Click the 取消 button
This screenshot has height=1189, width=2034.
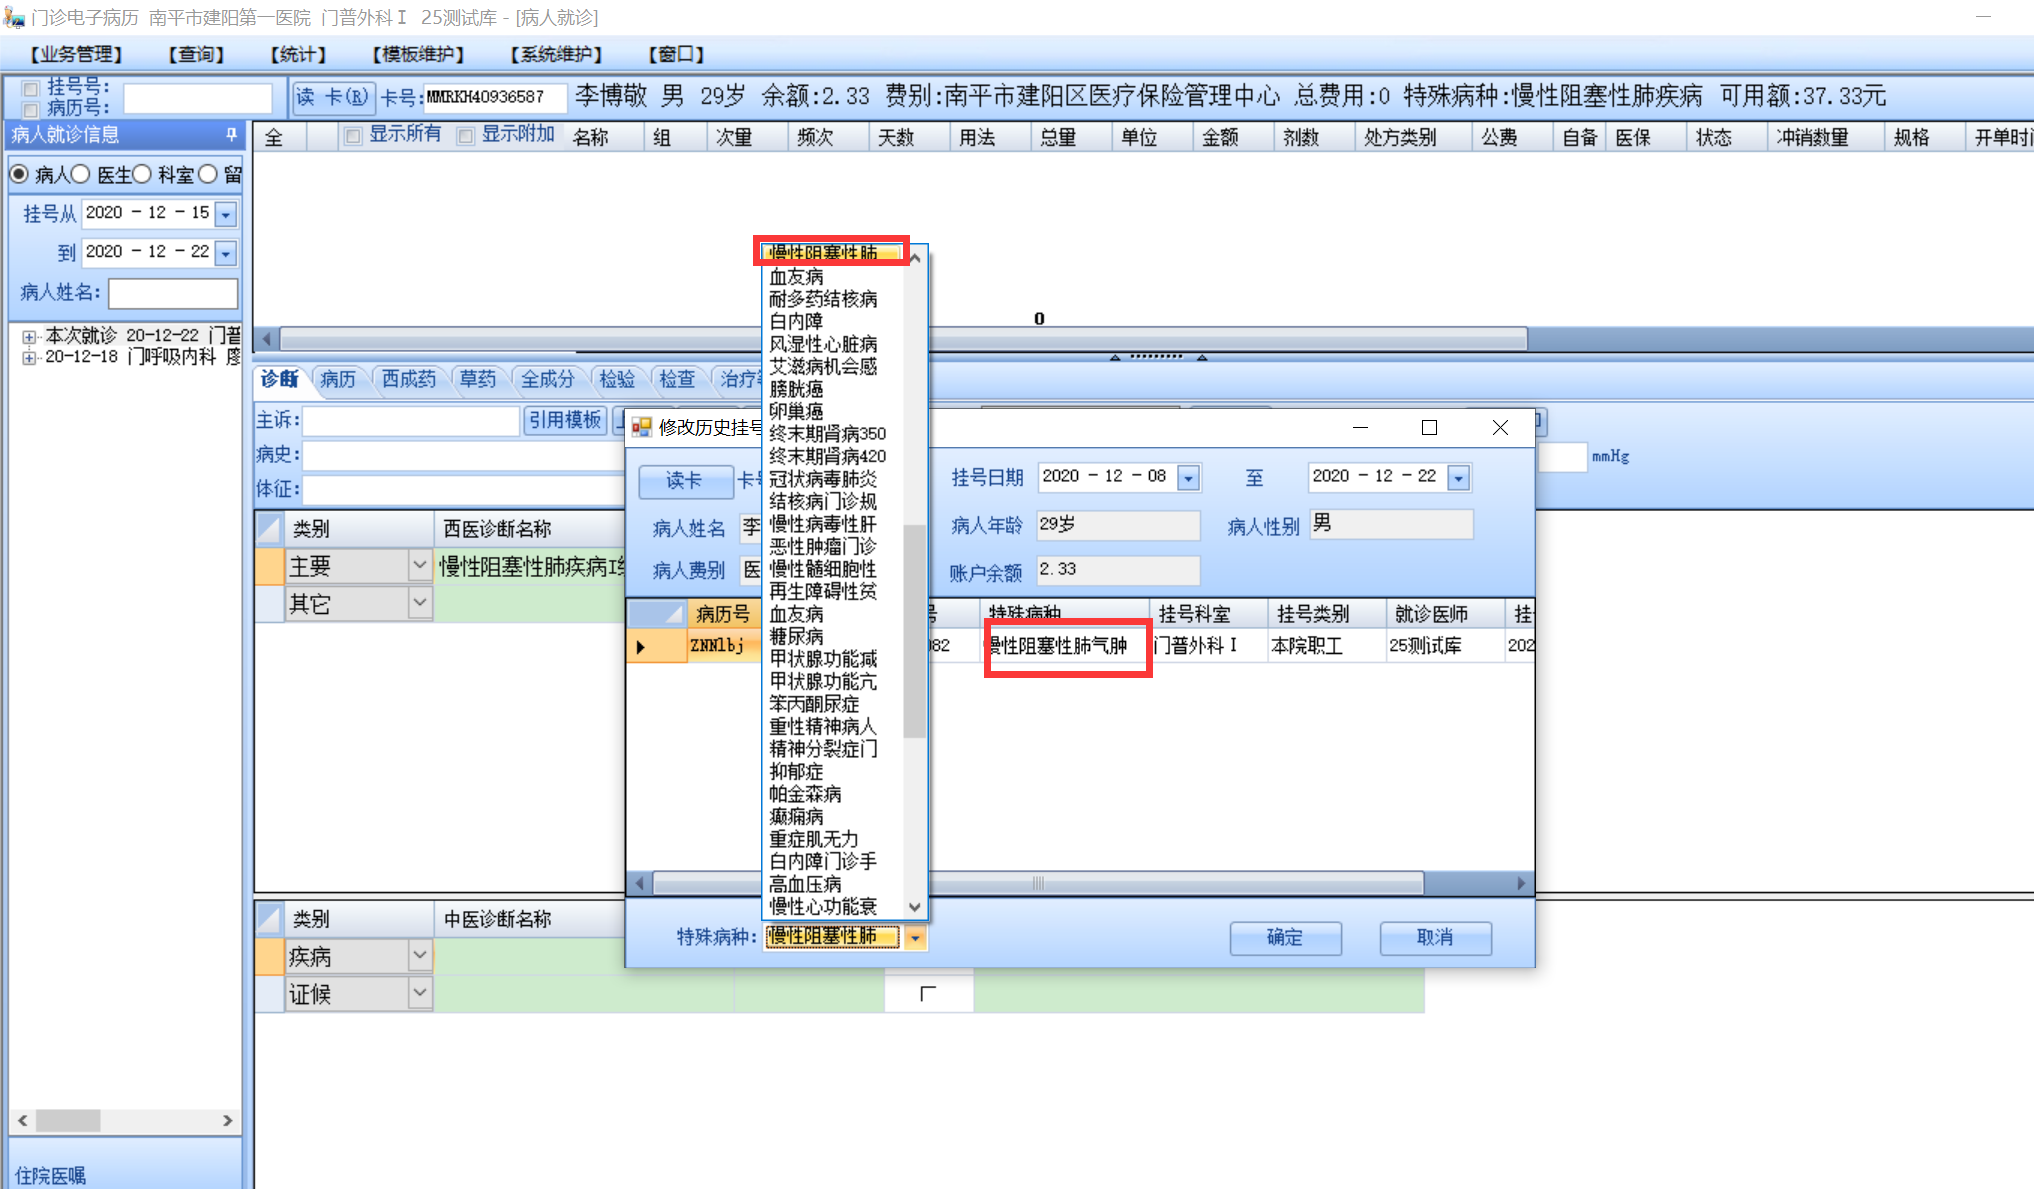(x=1435, y=938)
